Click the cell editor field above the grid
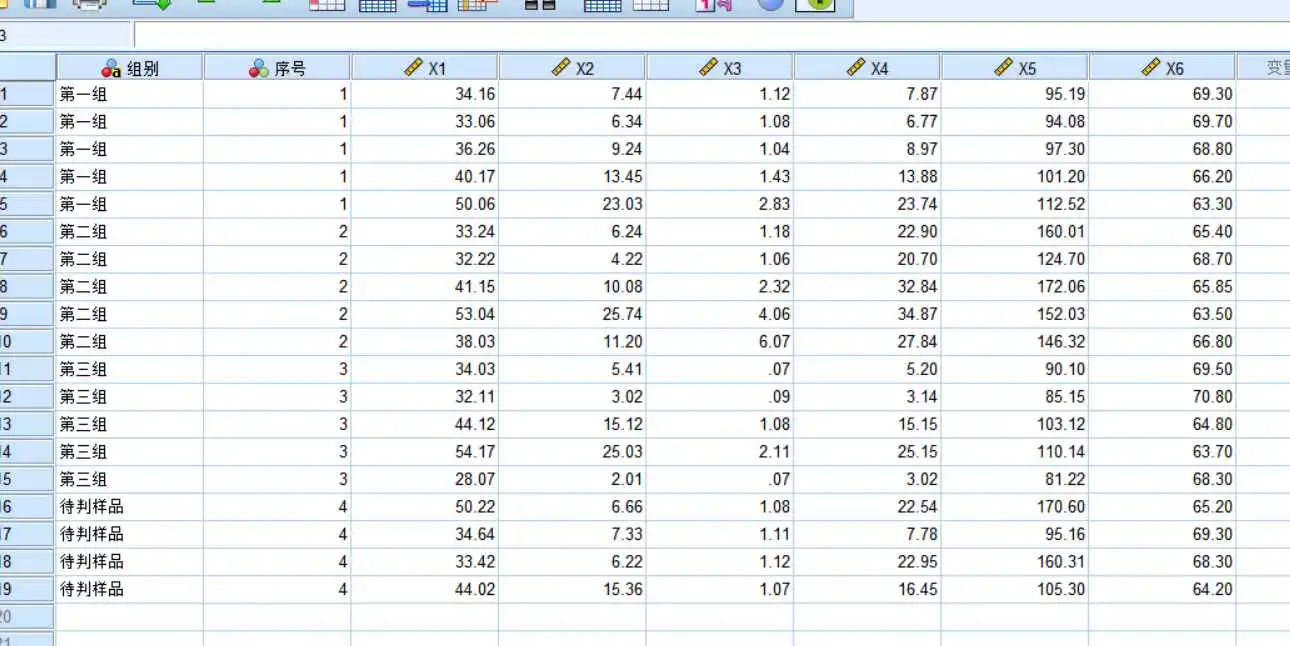This screenshot has width=1290, height=646. coord(711,36)
